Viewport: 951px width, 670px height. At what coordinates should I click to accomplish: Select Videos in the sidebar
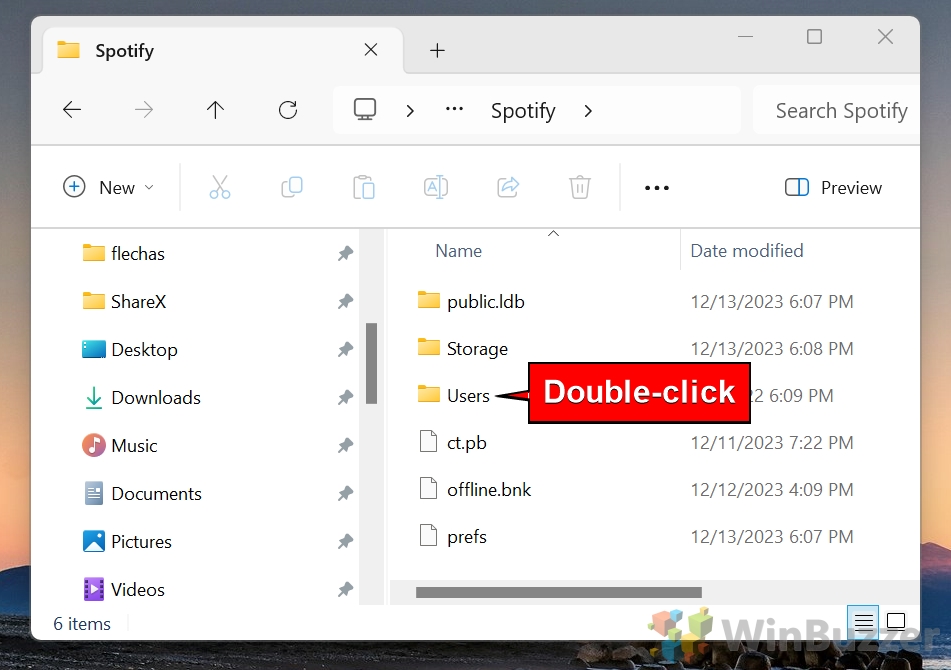[138, 589]
